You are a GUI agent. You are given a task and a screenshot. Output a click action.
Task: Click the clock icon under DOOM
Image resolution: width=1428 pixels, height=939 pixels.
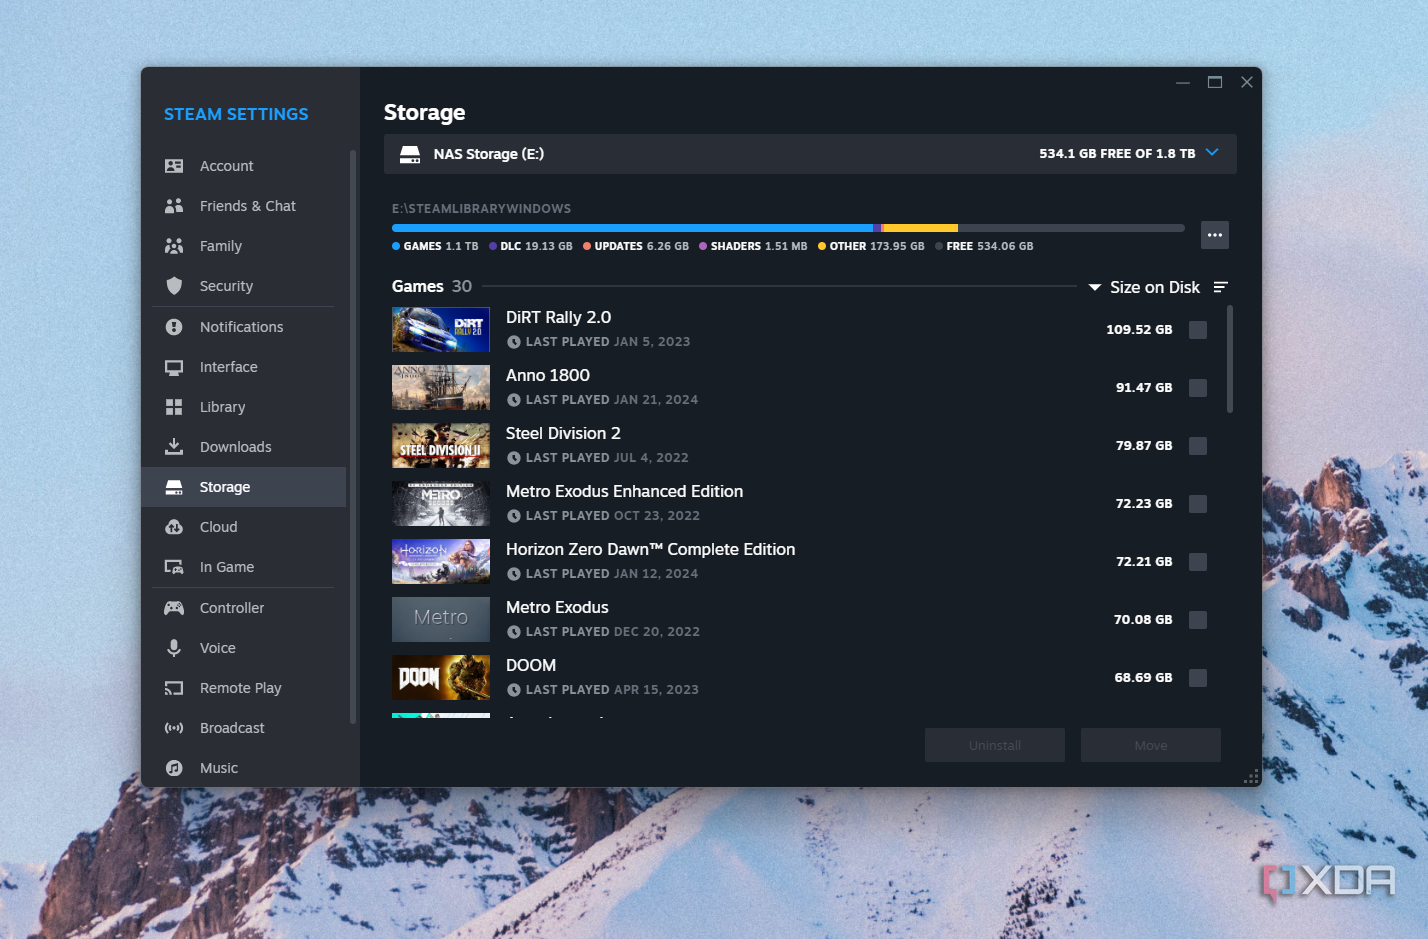point(514,690)
